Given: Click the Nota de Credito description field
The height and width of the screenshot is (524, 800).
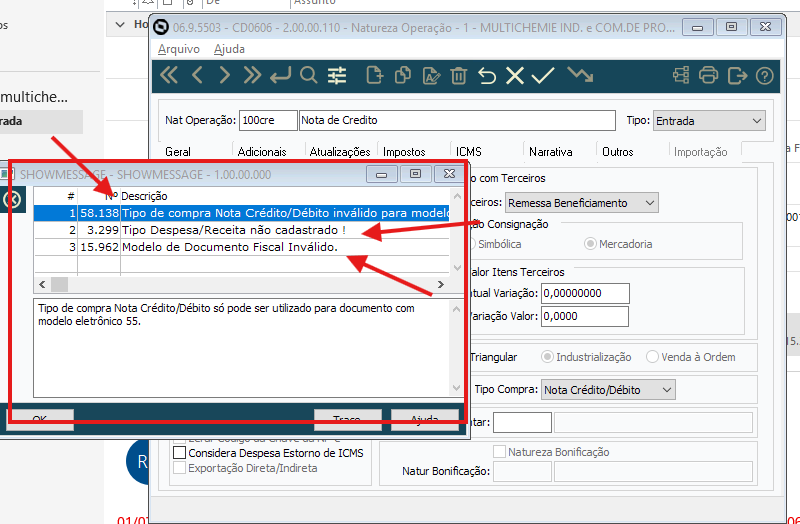Looking at the screenshot, I should point(457,120).
